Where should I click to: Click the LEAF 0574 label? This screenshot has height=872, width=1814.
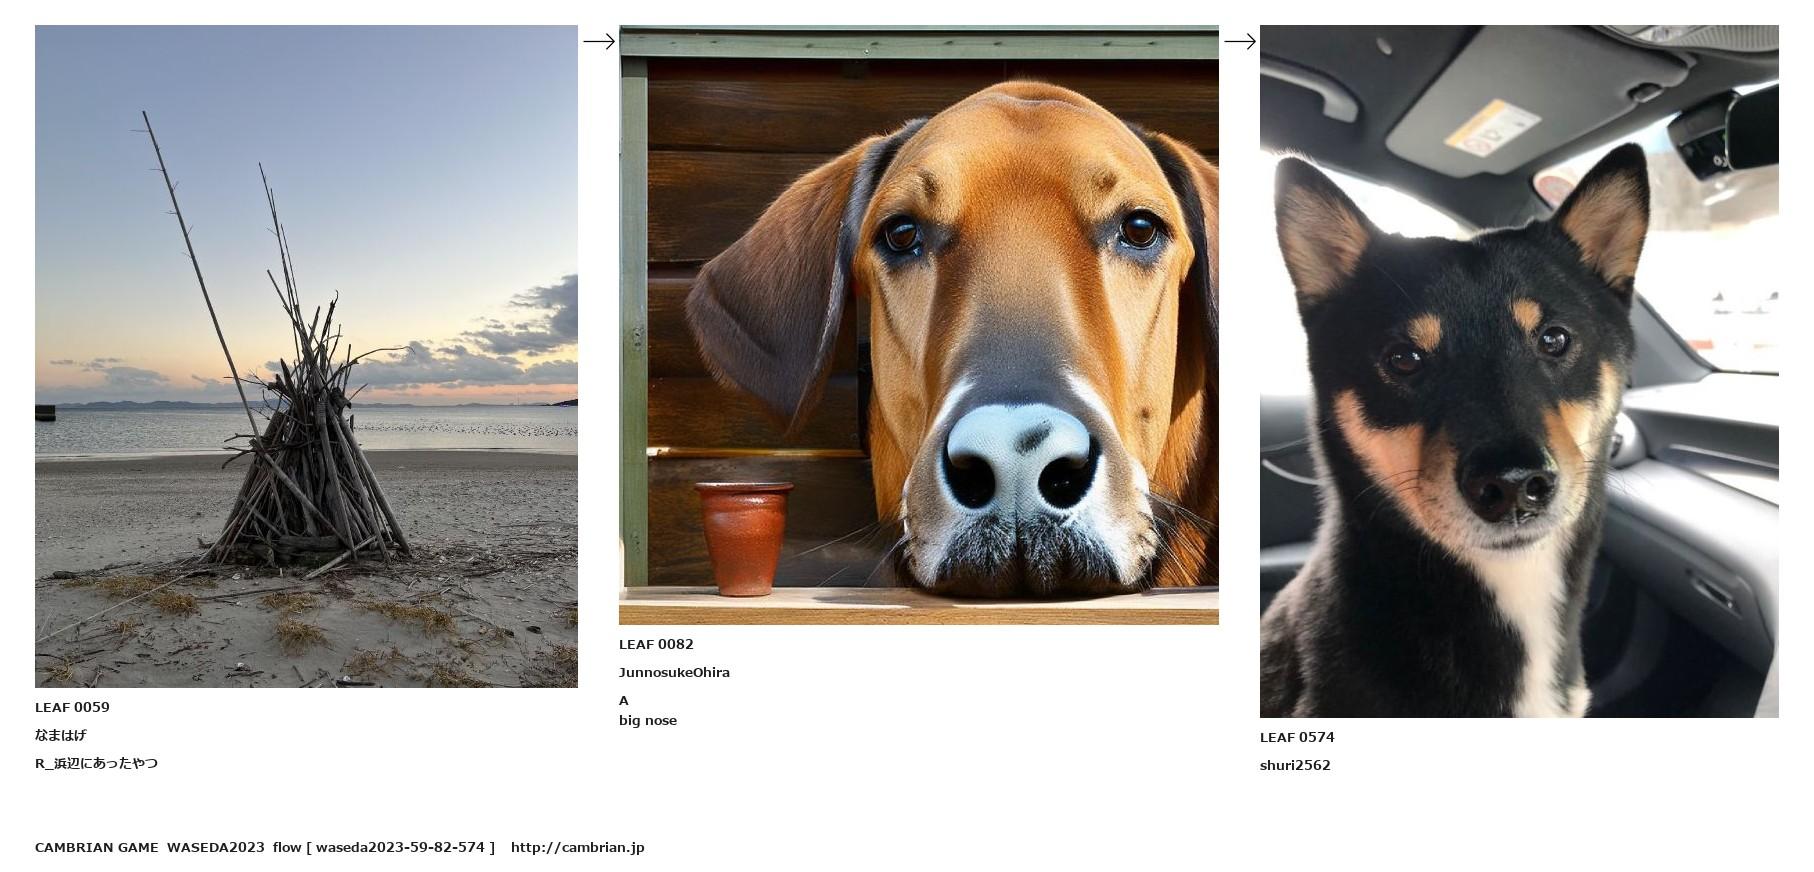pos(1297,737)
